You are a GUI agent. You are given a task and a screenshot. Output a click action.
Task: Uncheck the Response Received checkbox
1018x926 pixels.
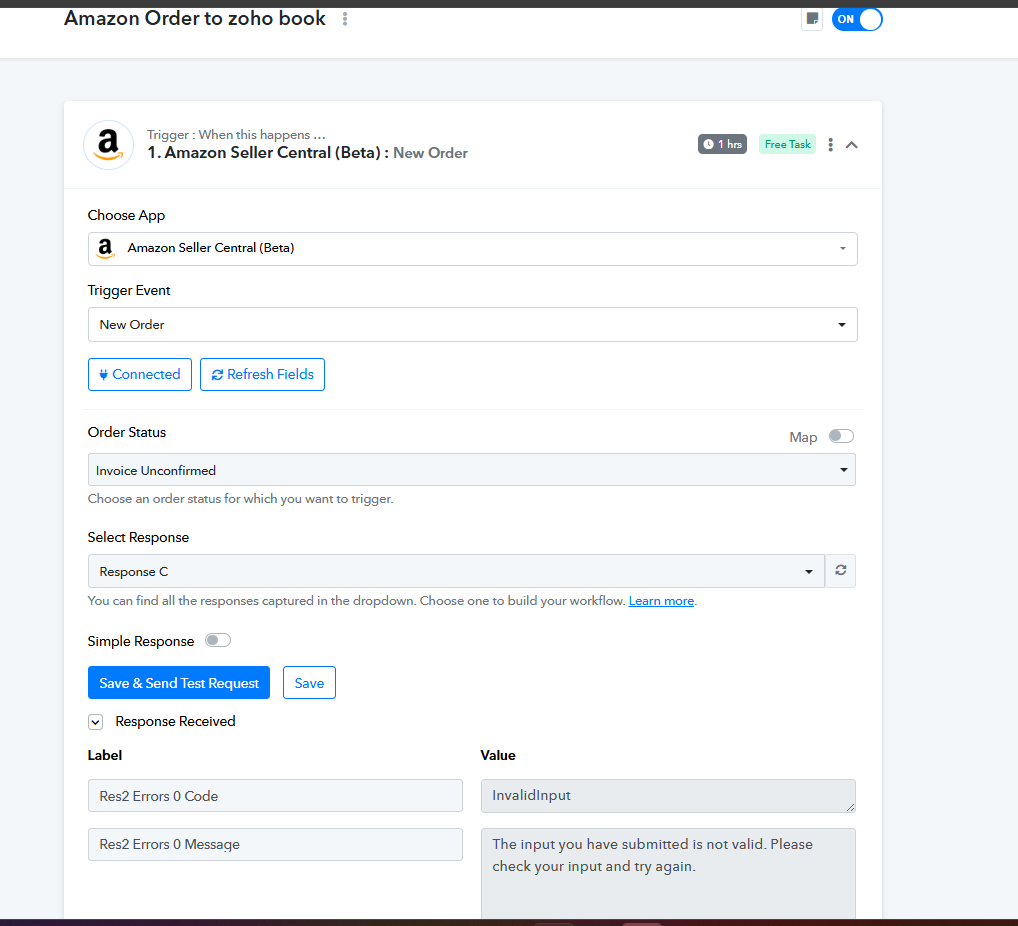(95, 722)
